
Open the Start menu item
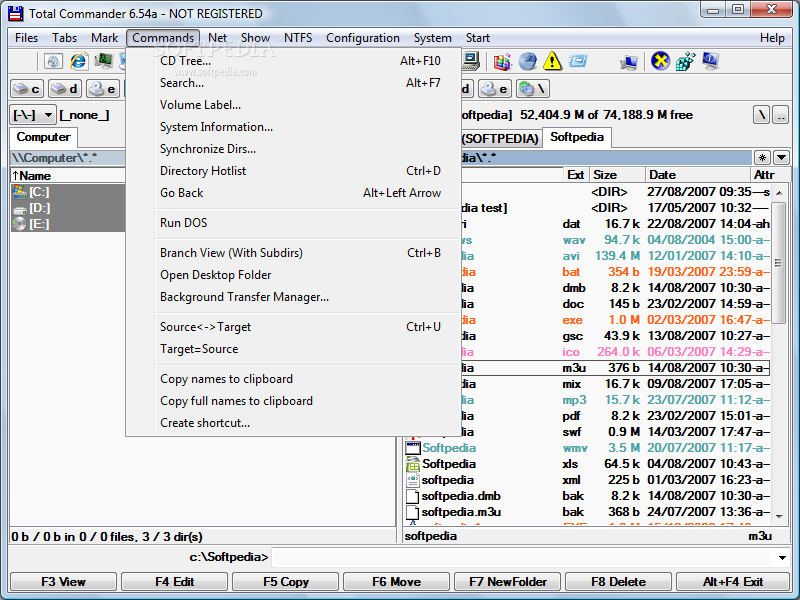478,38
